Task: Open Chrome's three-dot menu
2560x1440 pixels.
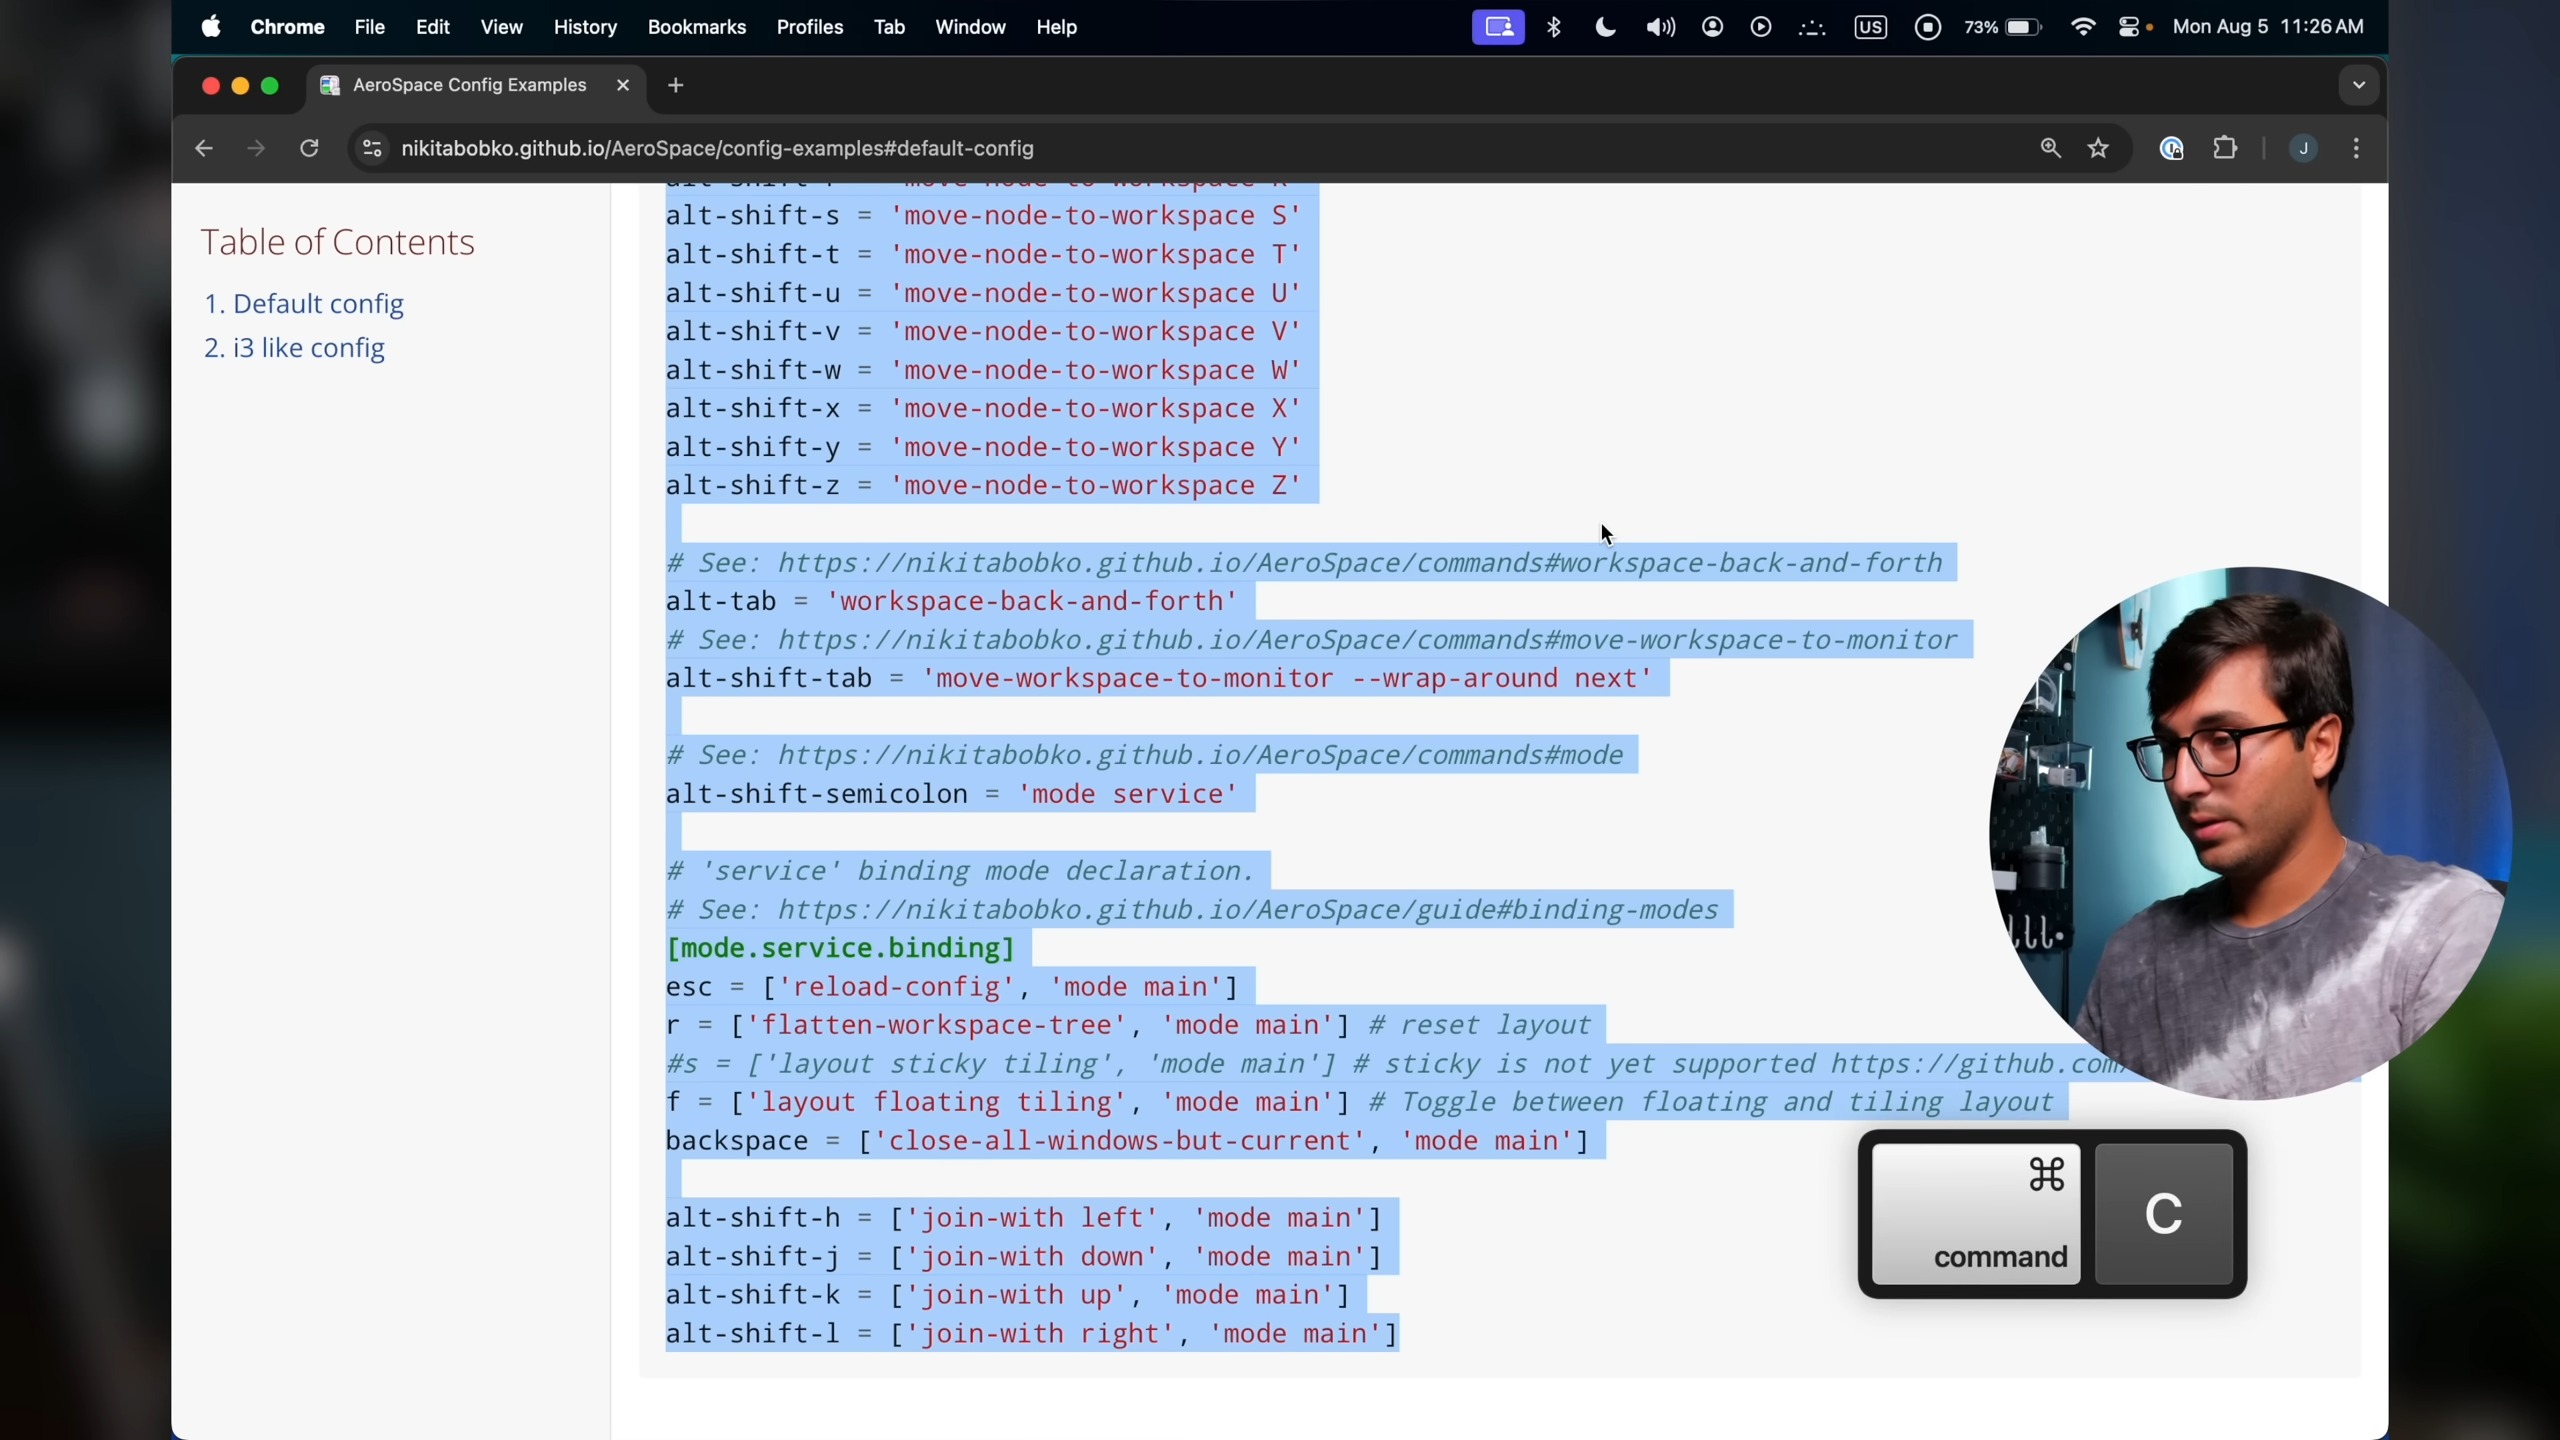Action: (2357, 148)
